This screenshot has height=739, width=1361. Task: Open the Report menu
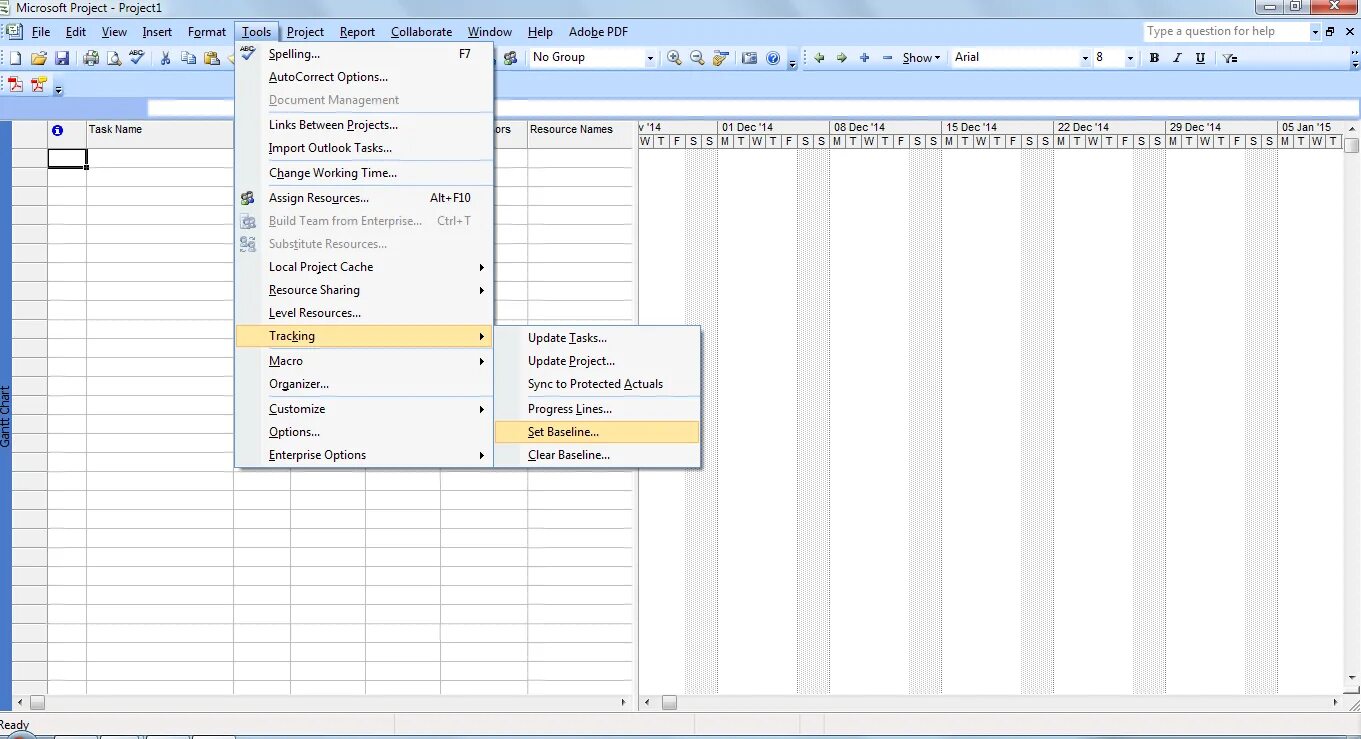357,32
